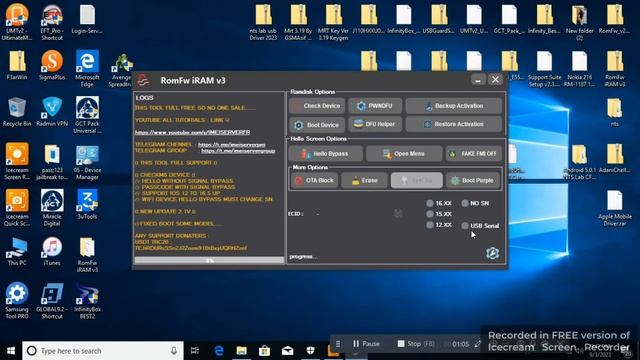
Task: Click the RomFw iRAM app logo icon
Action: pyautogui.click(x=143, y=80)
